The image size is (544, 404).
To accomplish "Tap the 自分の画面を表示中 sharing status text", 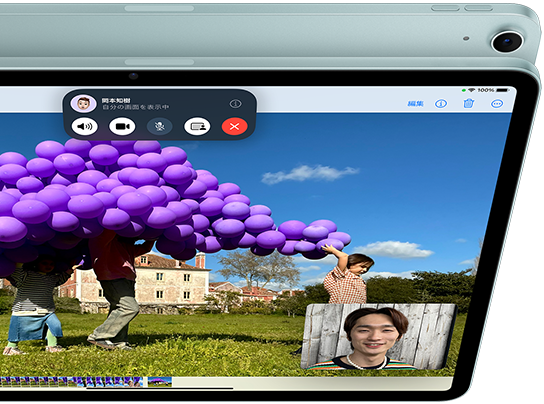I will (136, 107).
